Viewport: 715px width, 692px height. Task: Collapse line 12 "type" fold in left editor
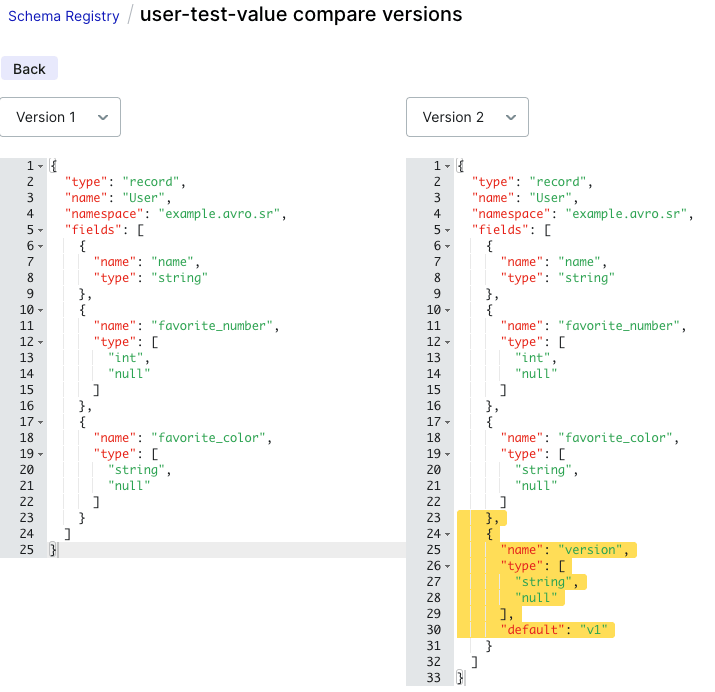pyautogui.click(x=41, y=342)
